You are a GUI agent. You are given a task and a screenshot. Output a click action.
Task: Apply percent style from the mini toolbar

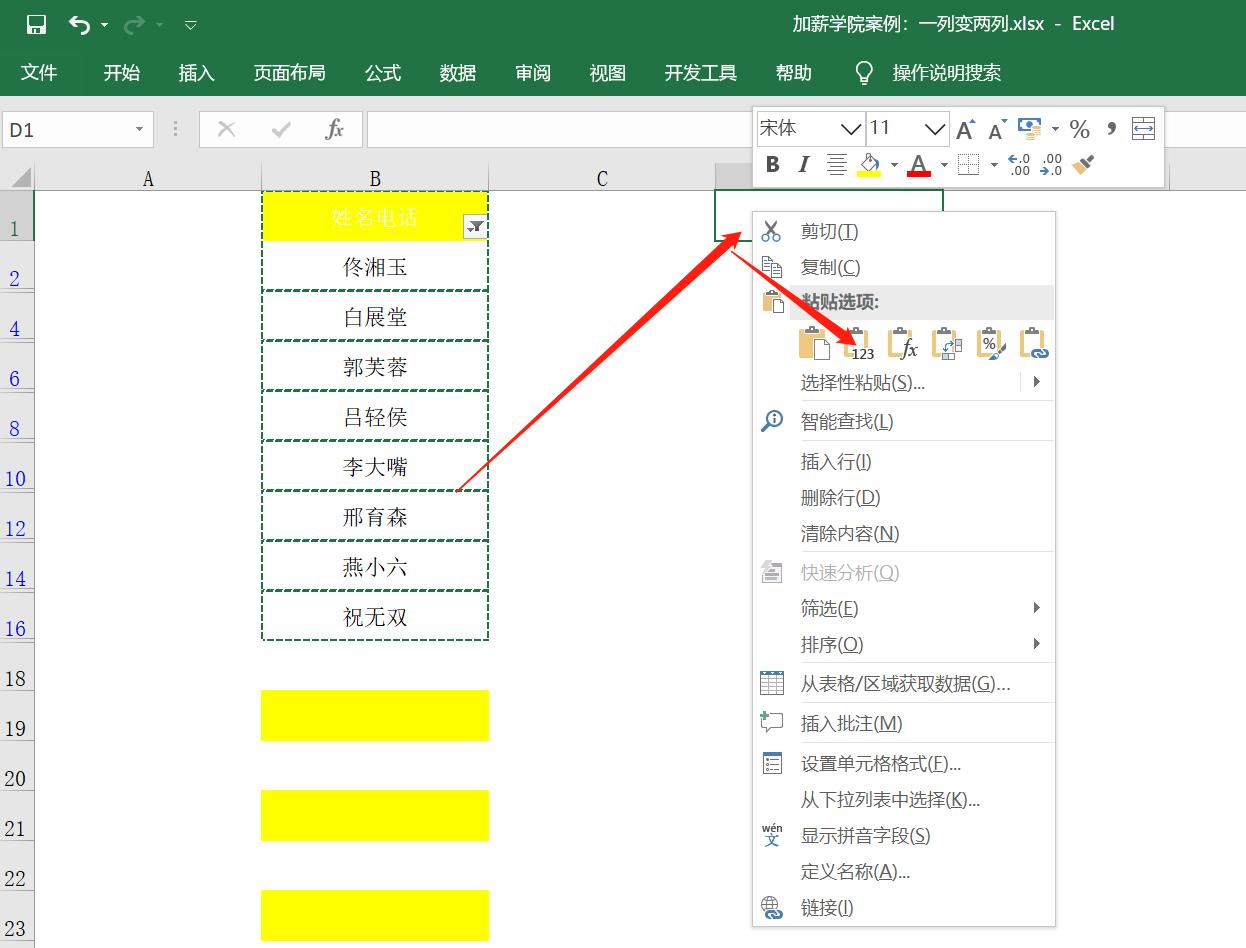[1079, 129]
